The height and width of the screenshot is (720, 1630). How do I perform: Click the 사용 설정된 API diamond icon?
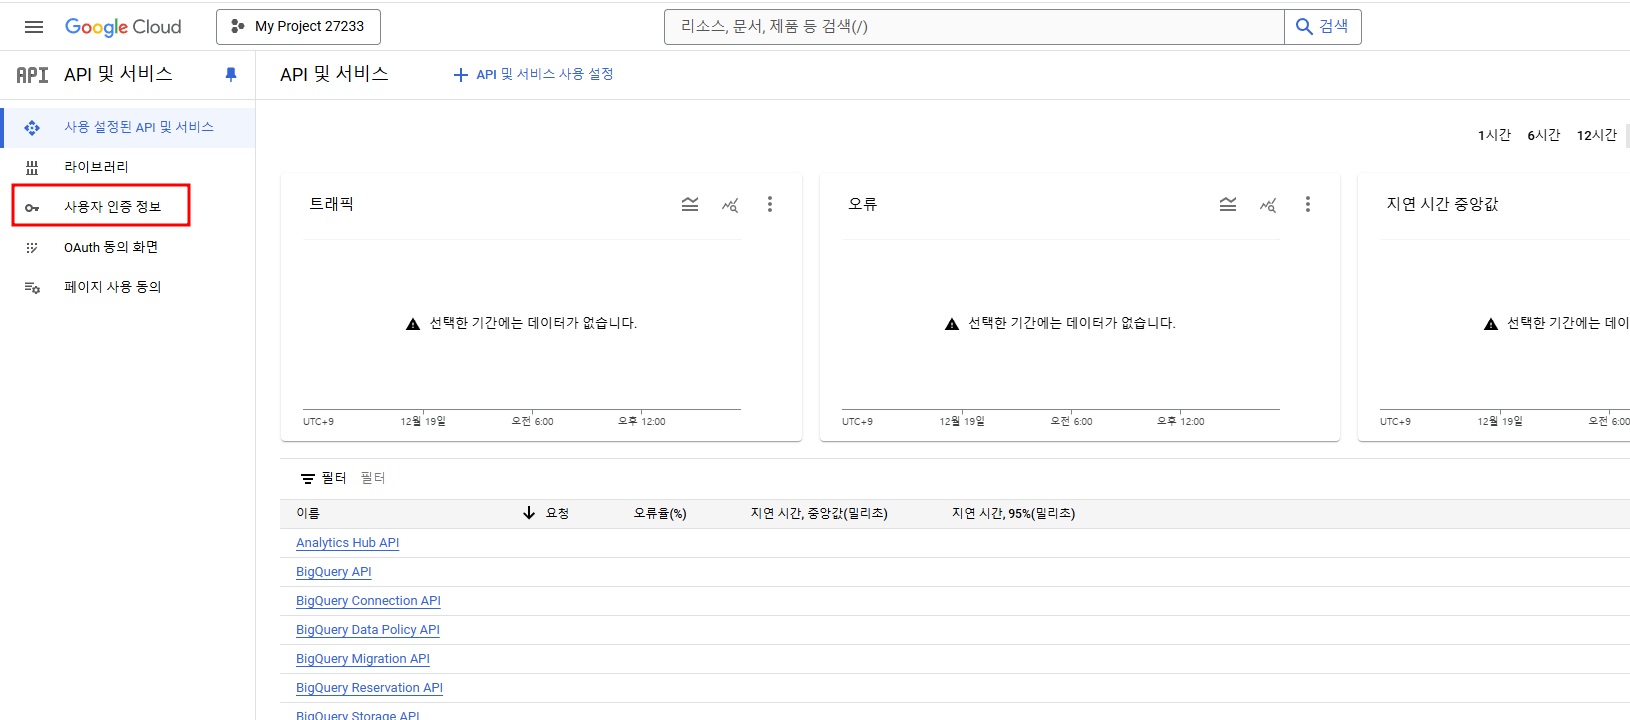point(32,128)
